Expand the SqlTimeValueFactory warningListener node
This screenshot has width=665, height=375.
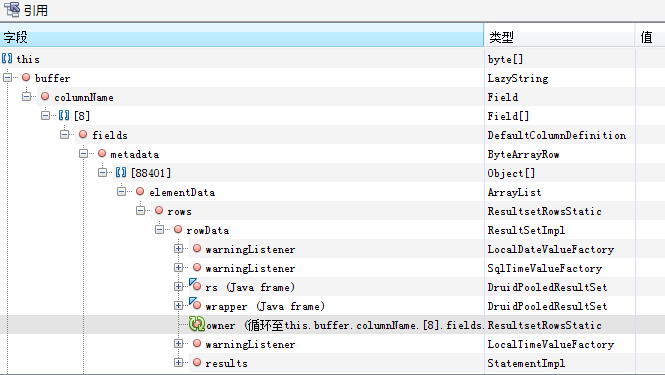coord(179,268)
